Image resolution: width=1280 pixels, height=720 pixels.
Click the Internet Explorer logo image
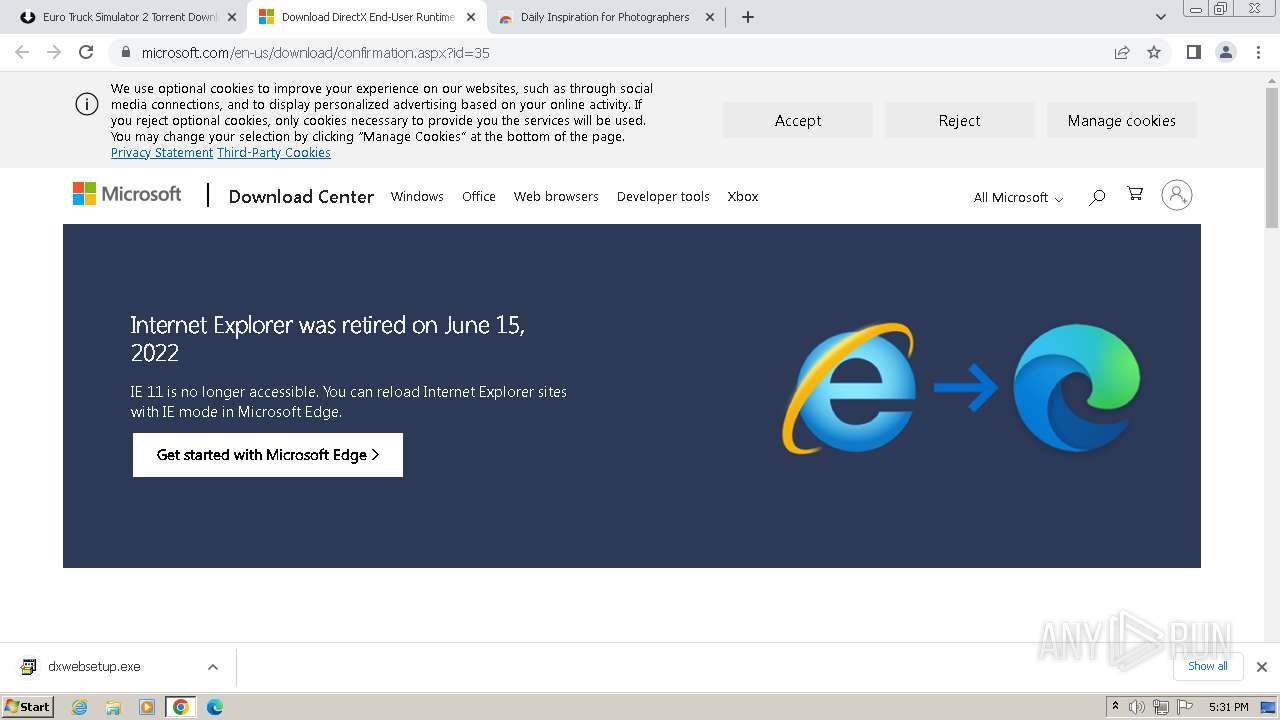849,388
